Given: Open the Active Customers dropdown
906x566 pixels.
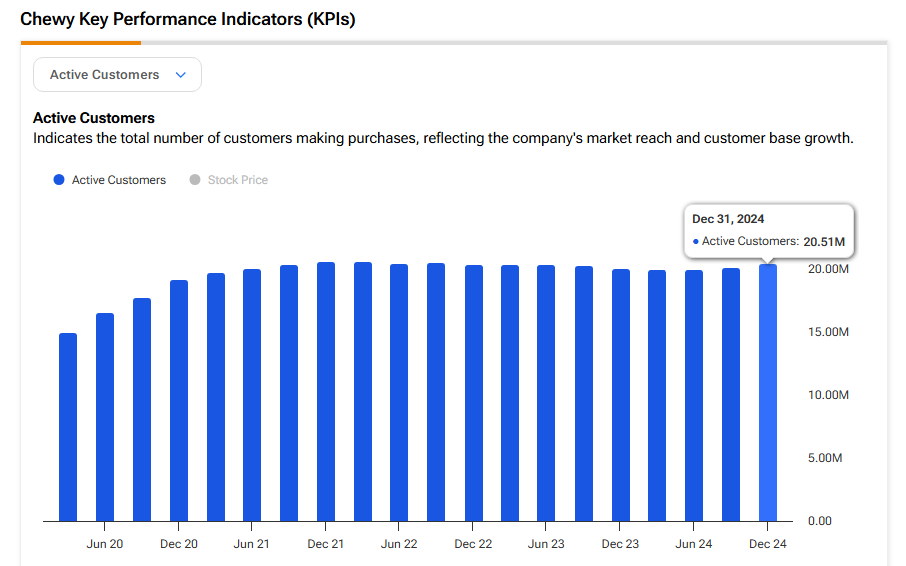Looking at the screenshot, I should click(117, 75).
